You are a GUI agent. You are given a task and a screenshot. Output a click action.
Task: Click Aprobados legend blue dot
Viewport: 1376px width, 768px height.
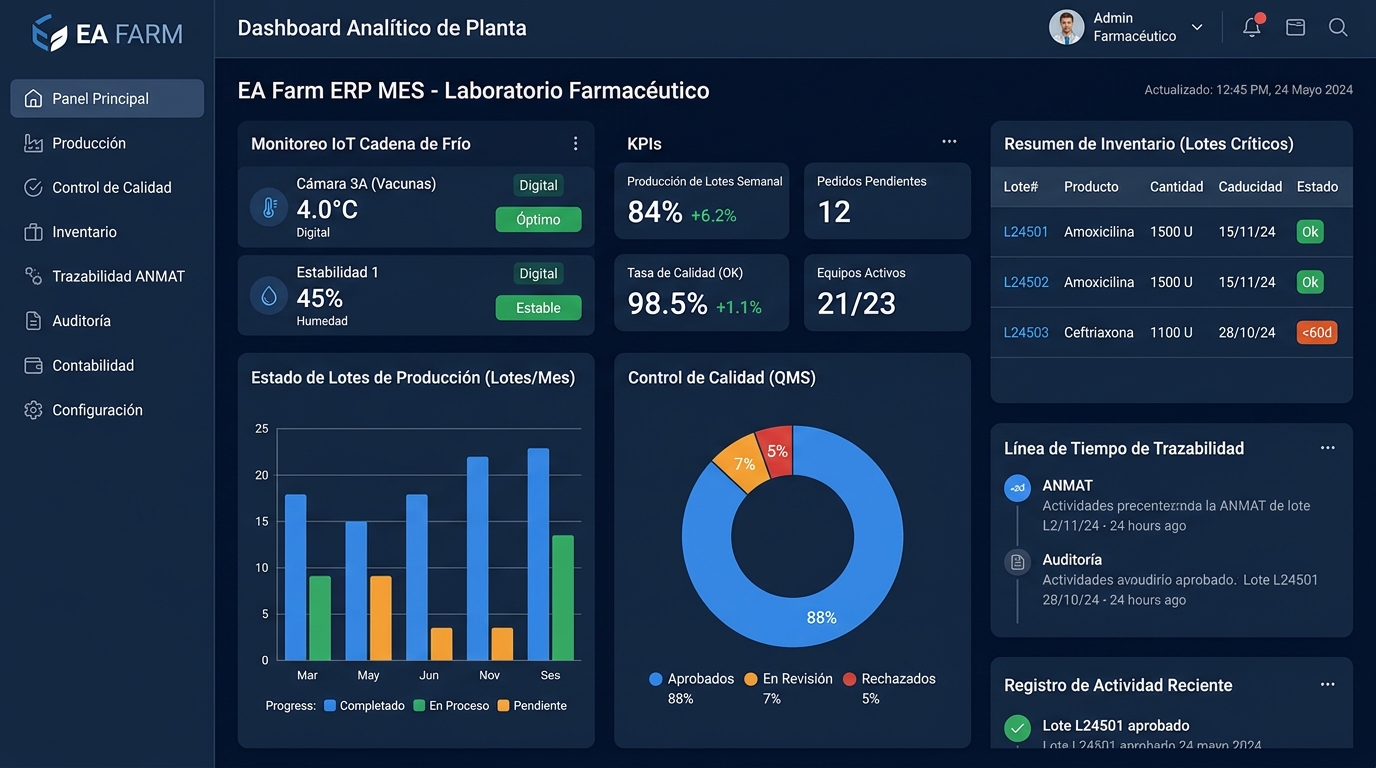coord(656,679)
